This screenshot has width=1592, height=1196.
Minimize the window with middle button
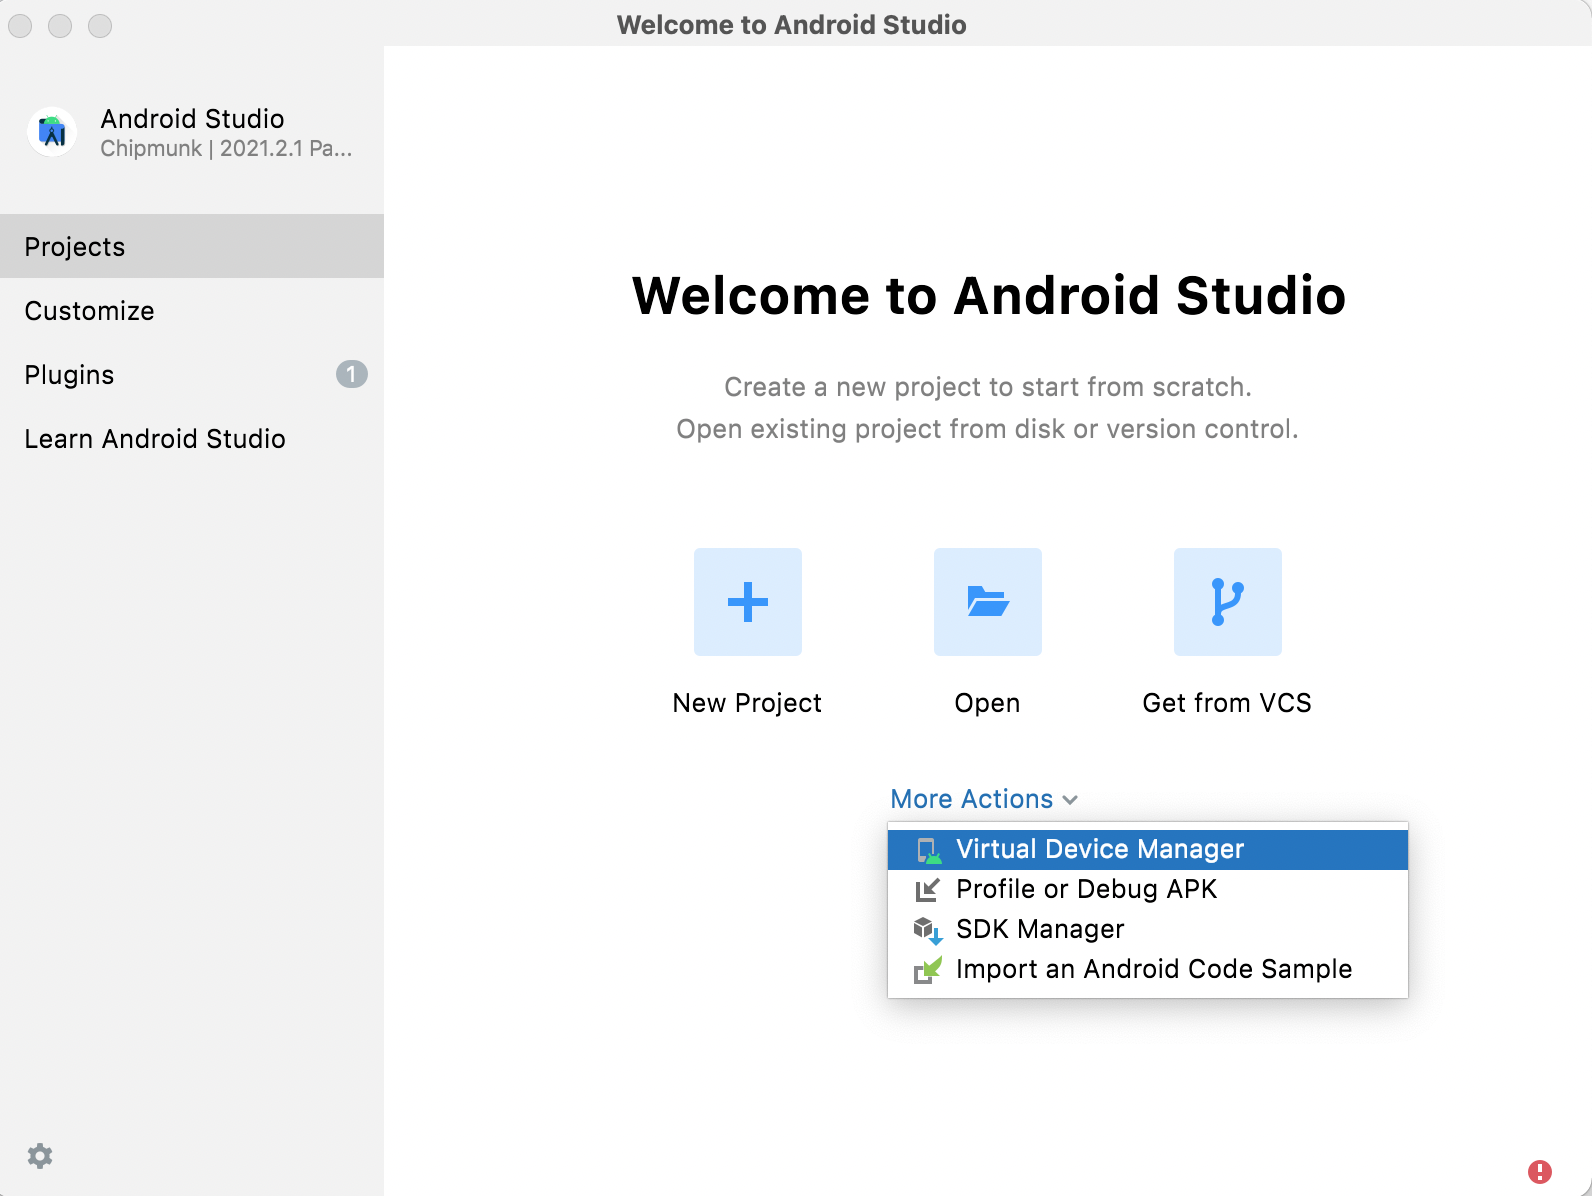[60, 26]
